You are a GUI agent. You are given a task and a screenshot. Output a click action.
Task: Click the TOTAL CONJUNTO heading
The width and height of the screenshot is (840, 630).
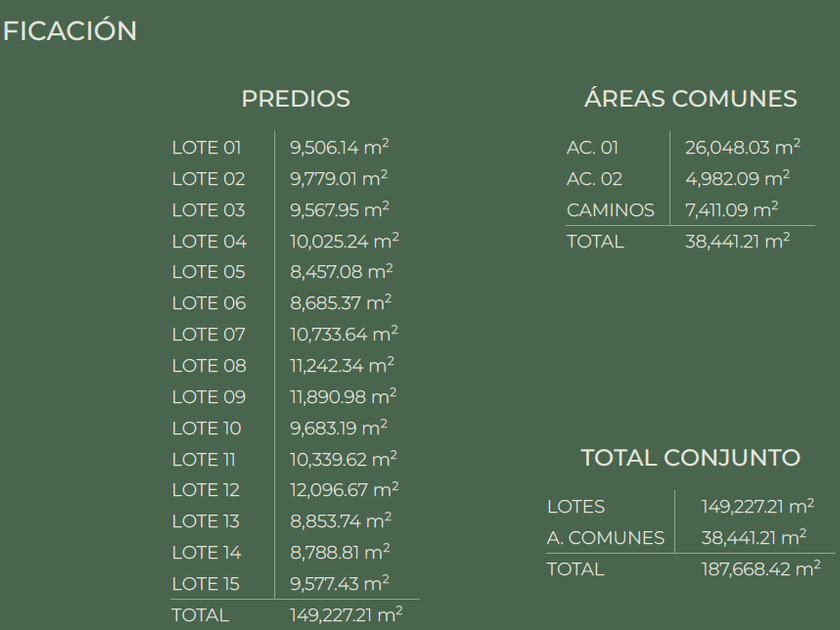coord(690,458)
